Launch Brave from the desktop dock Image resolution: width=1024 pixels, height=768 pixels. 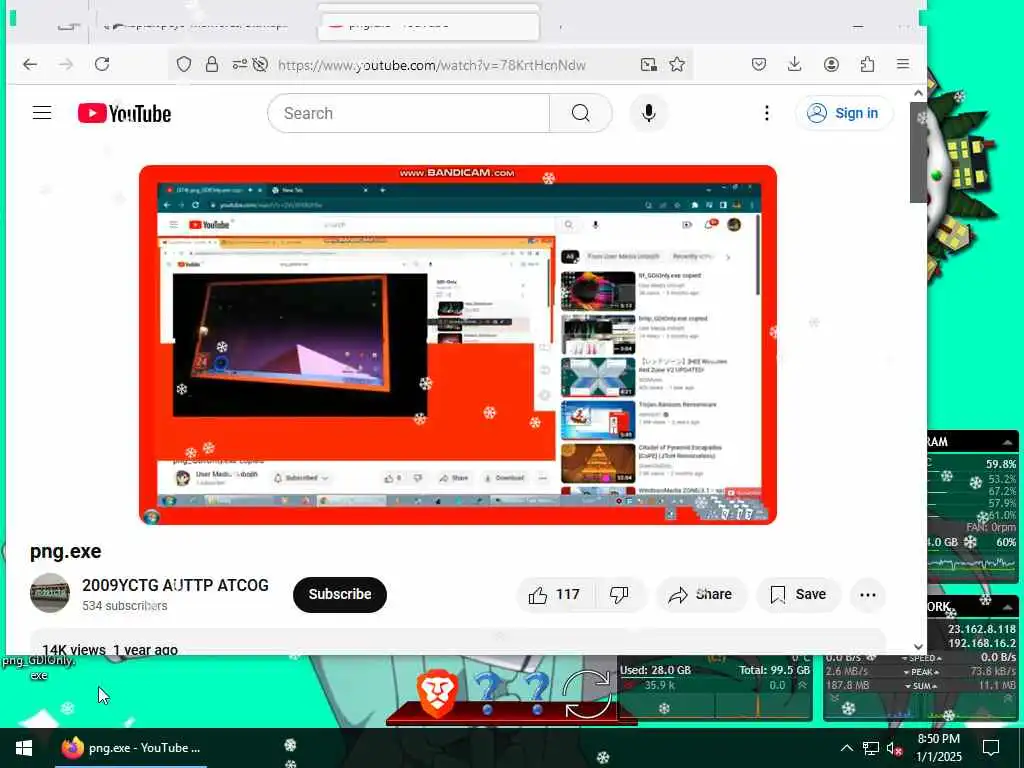tap(436, 694)
